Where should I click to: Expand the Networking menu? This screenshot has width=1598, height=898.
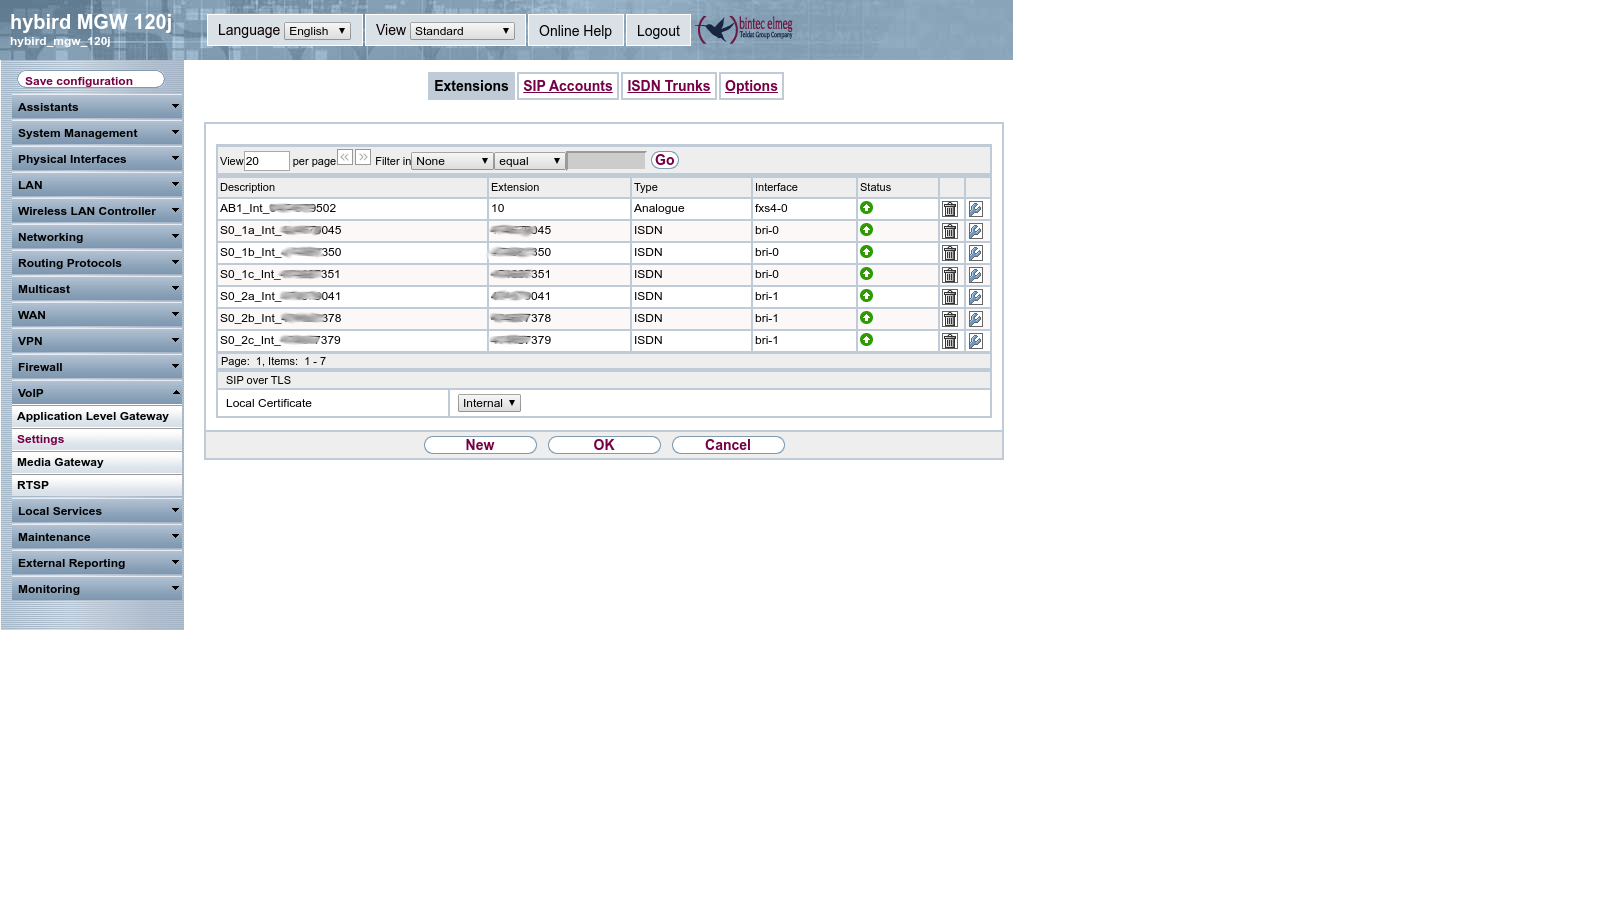97,237
